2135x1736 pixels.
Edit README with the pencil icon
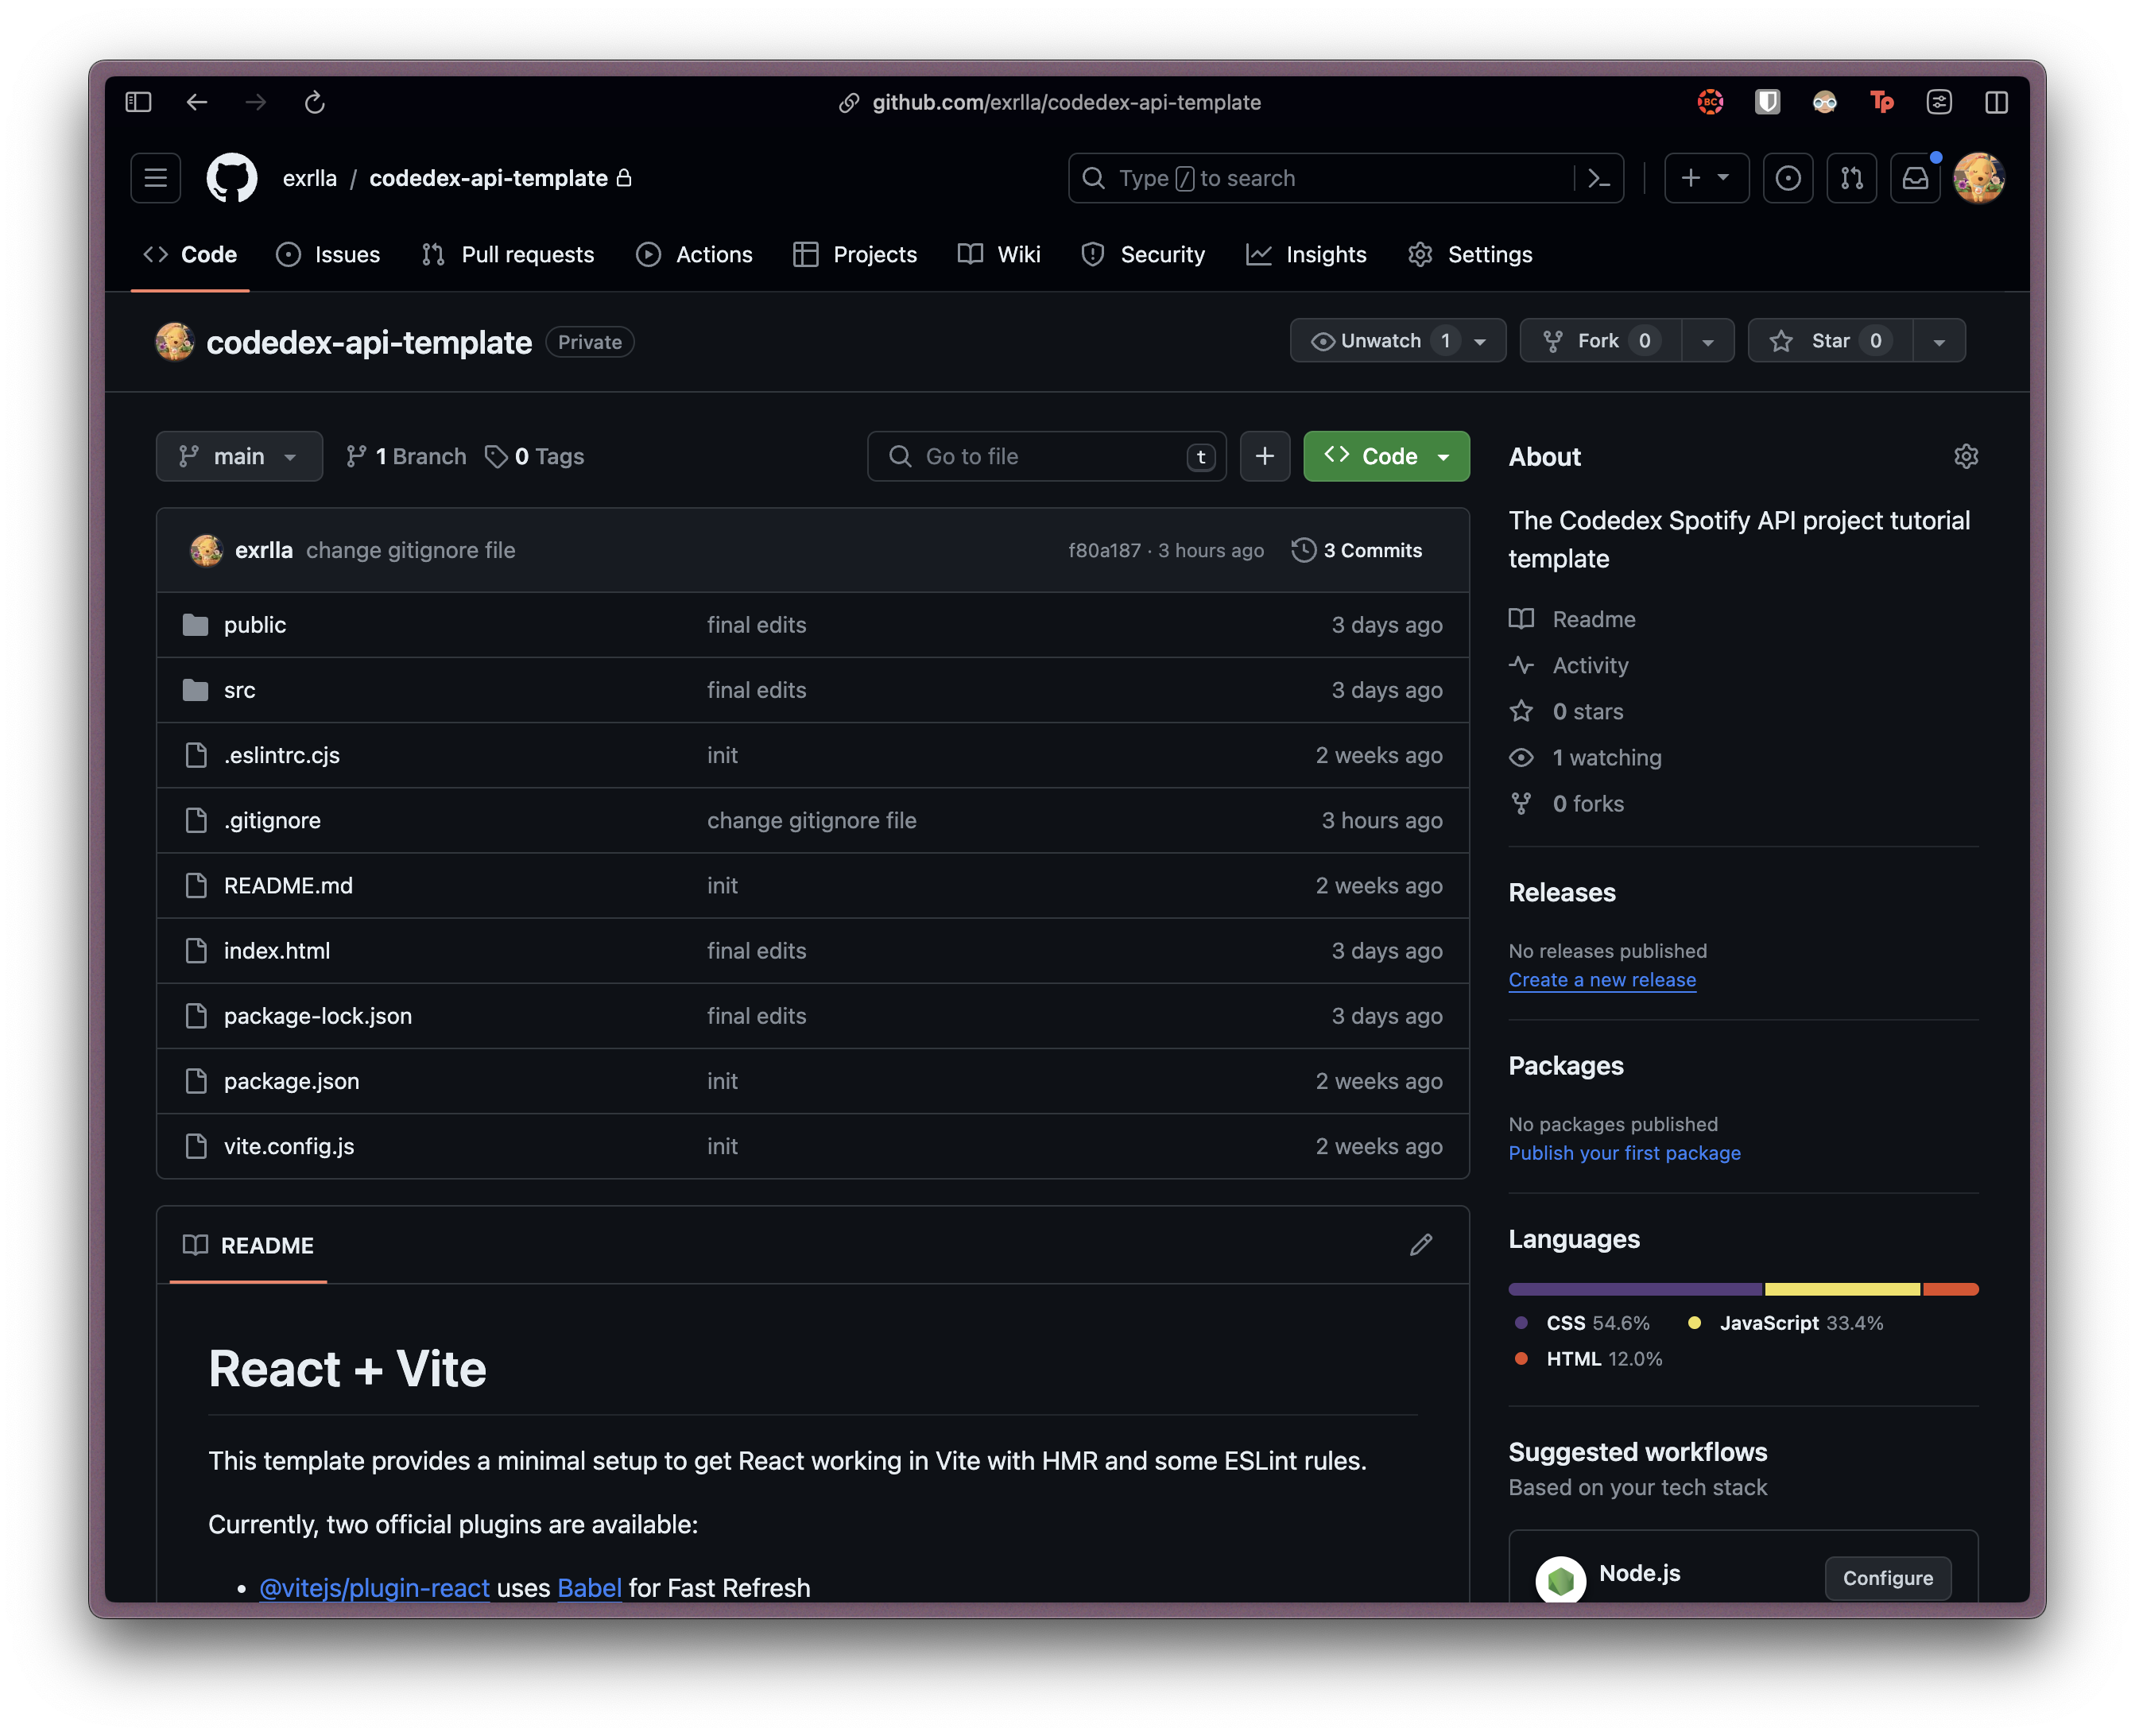point(1420,1245)
